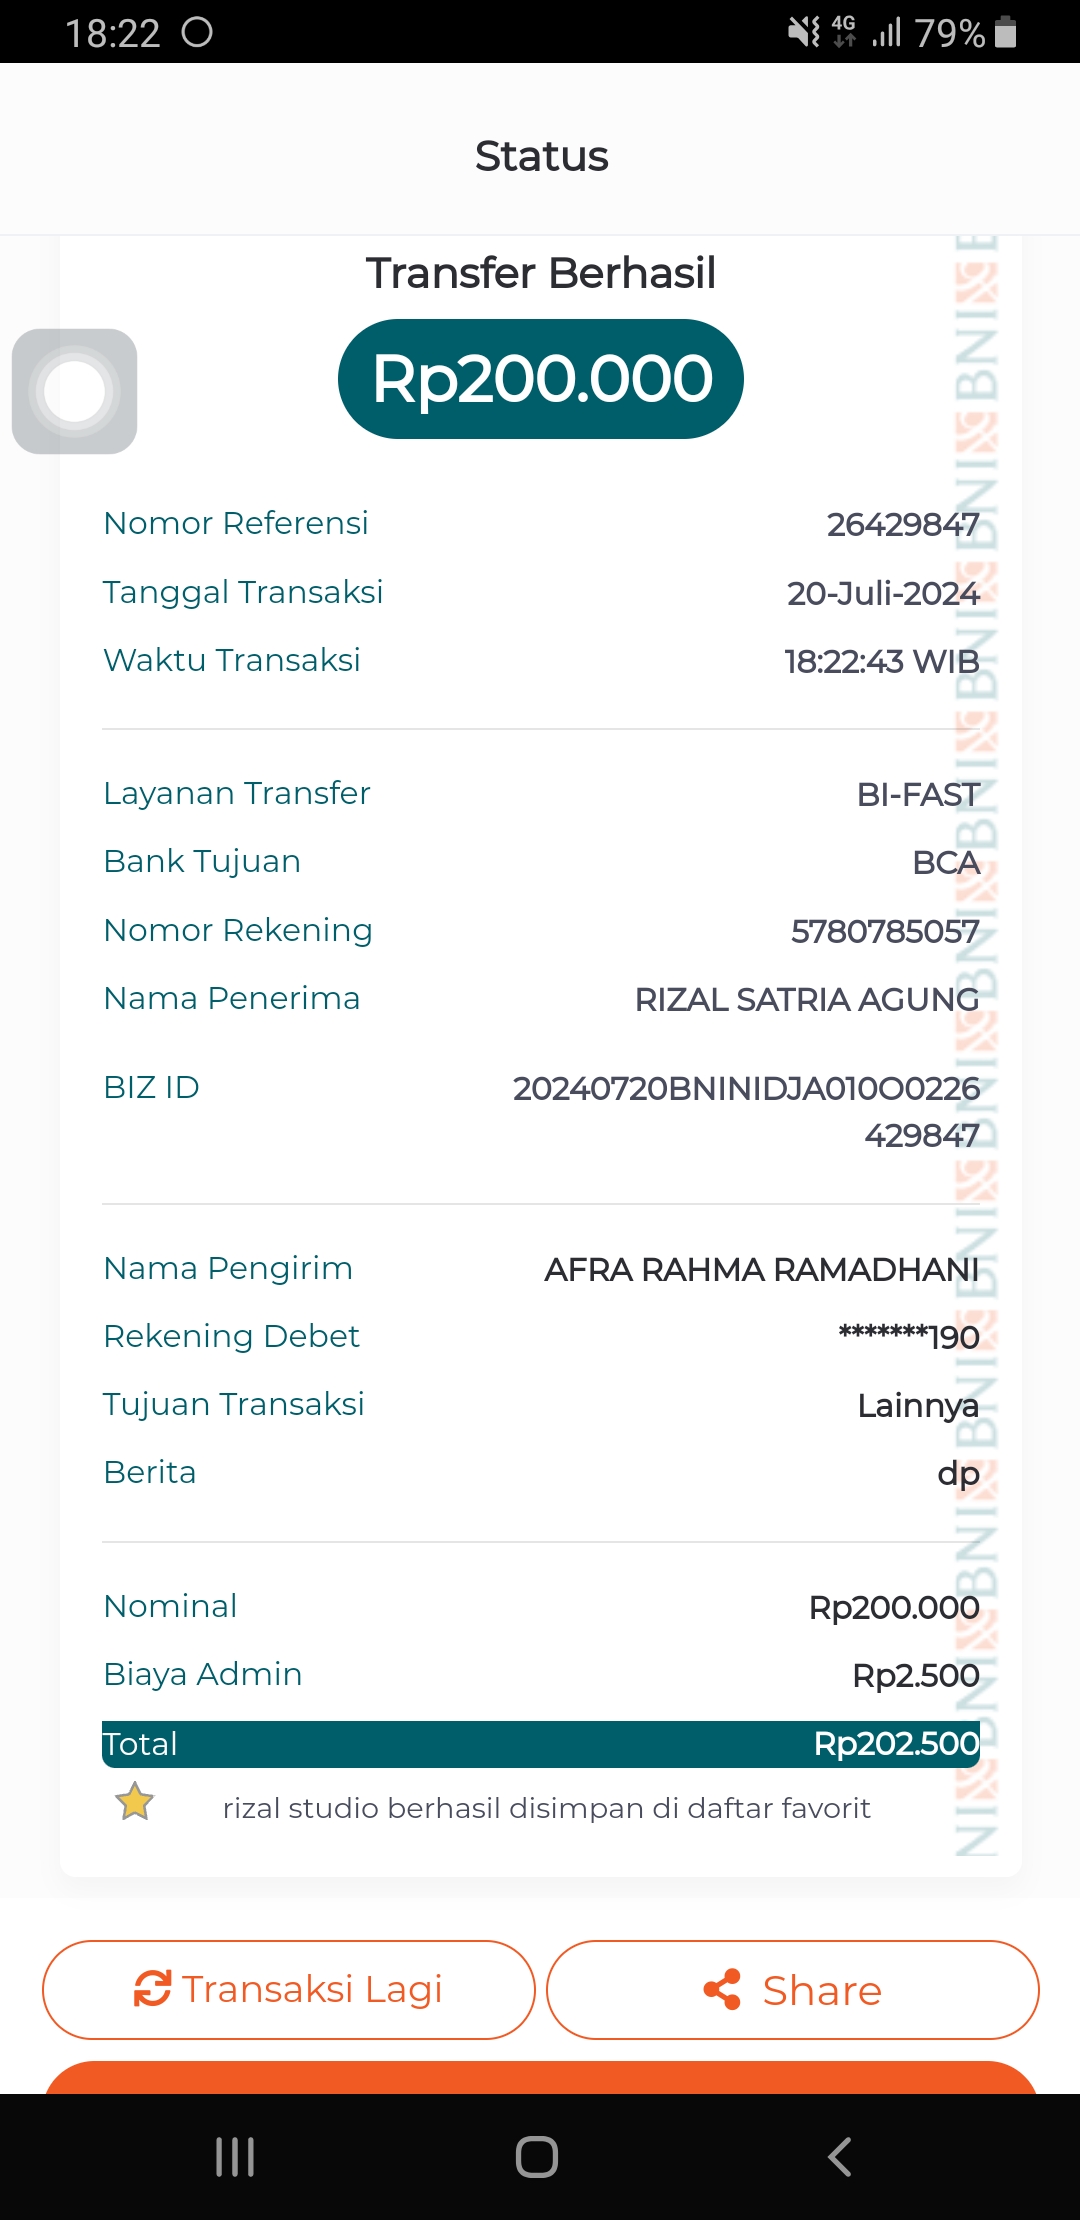The height and width of the screenshot is (2220, 1080).
Task: Tap the Transaksi Lagi button
Action: point(289,1990)
